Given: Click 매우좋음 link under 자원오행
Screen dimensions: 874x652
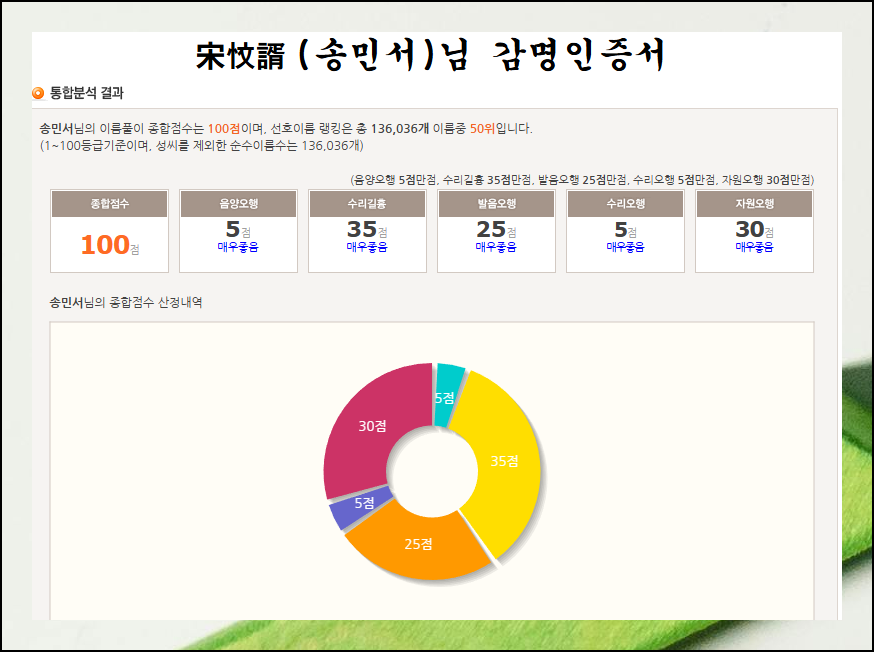Looking at the screenshot, I should (754, 247).
